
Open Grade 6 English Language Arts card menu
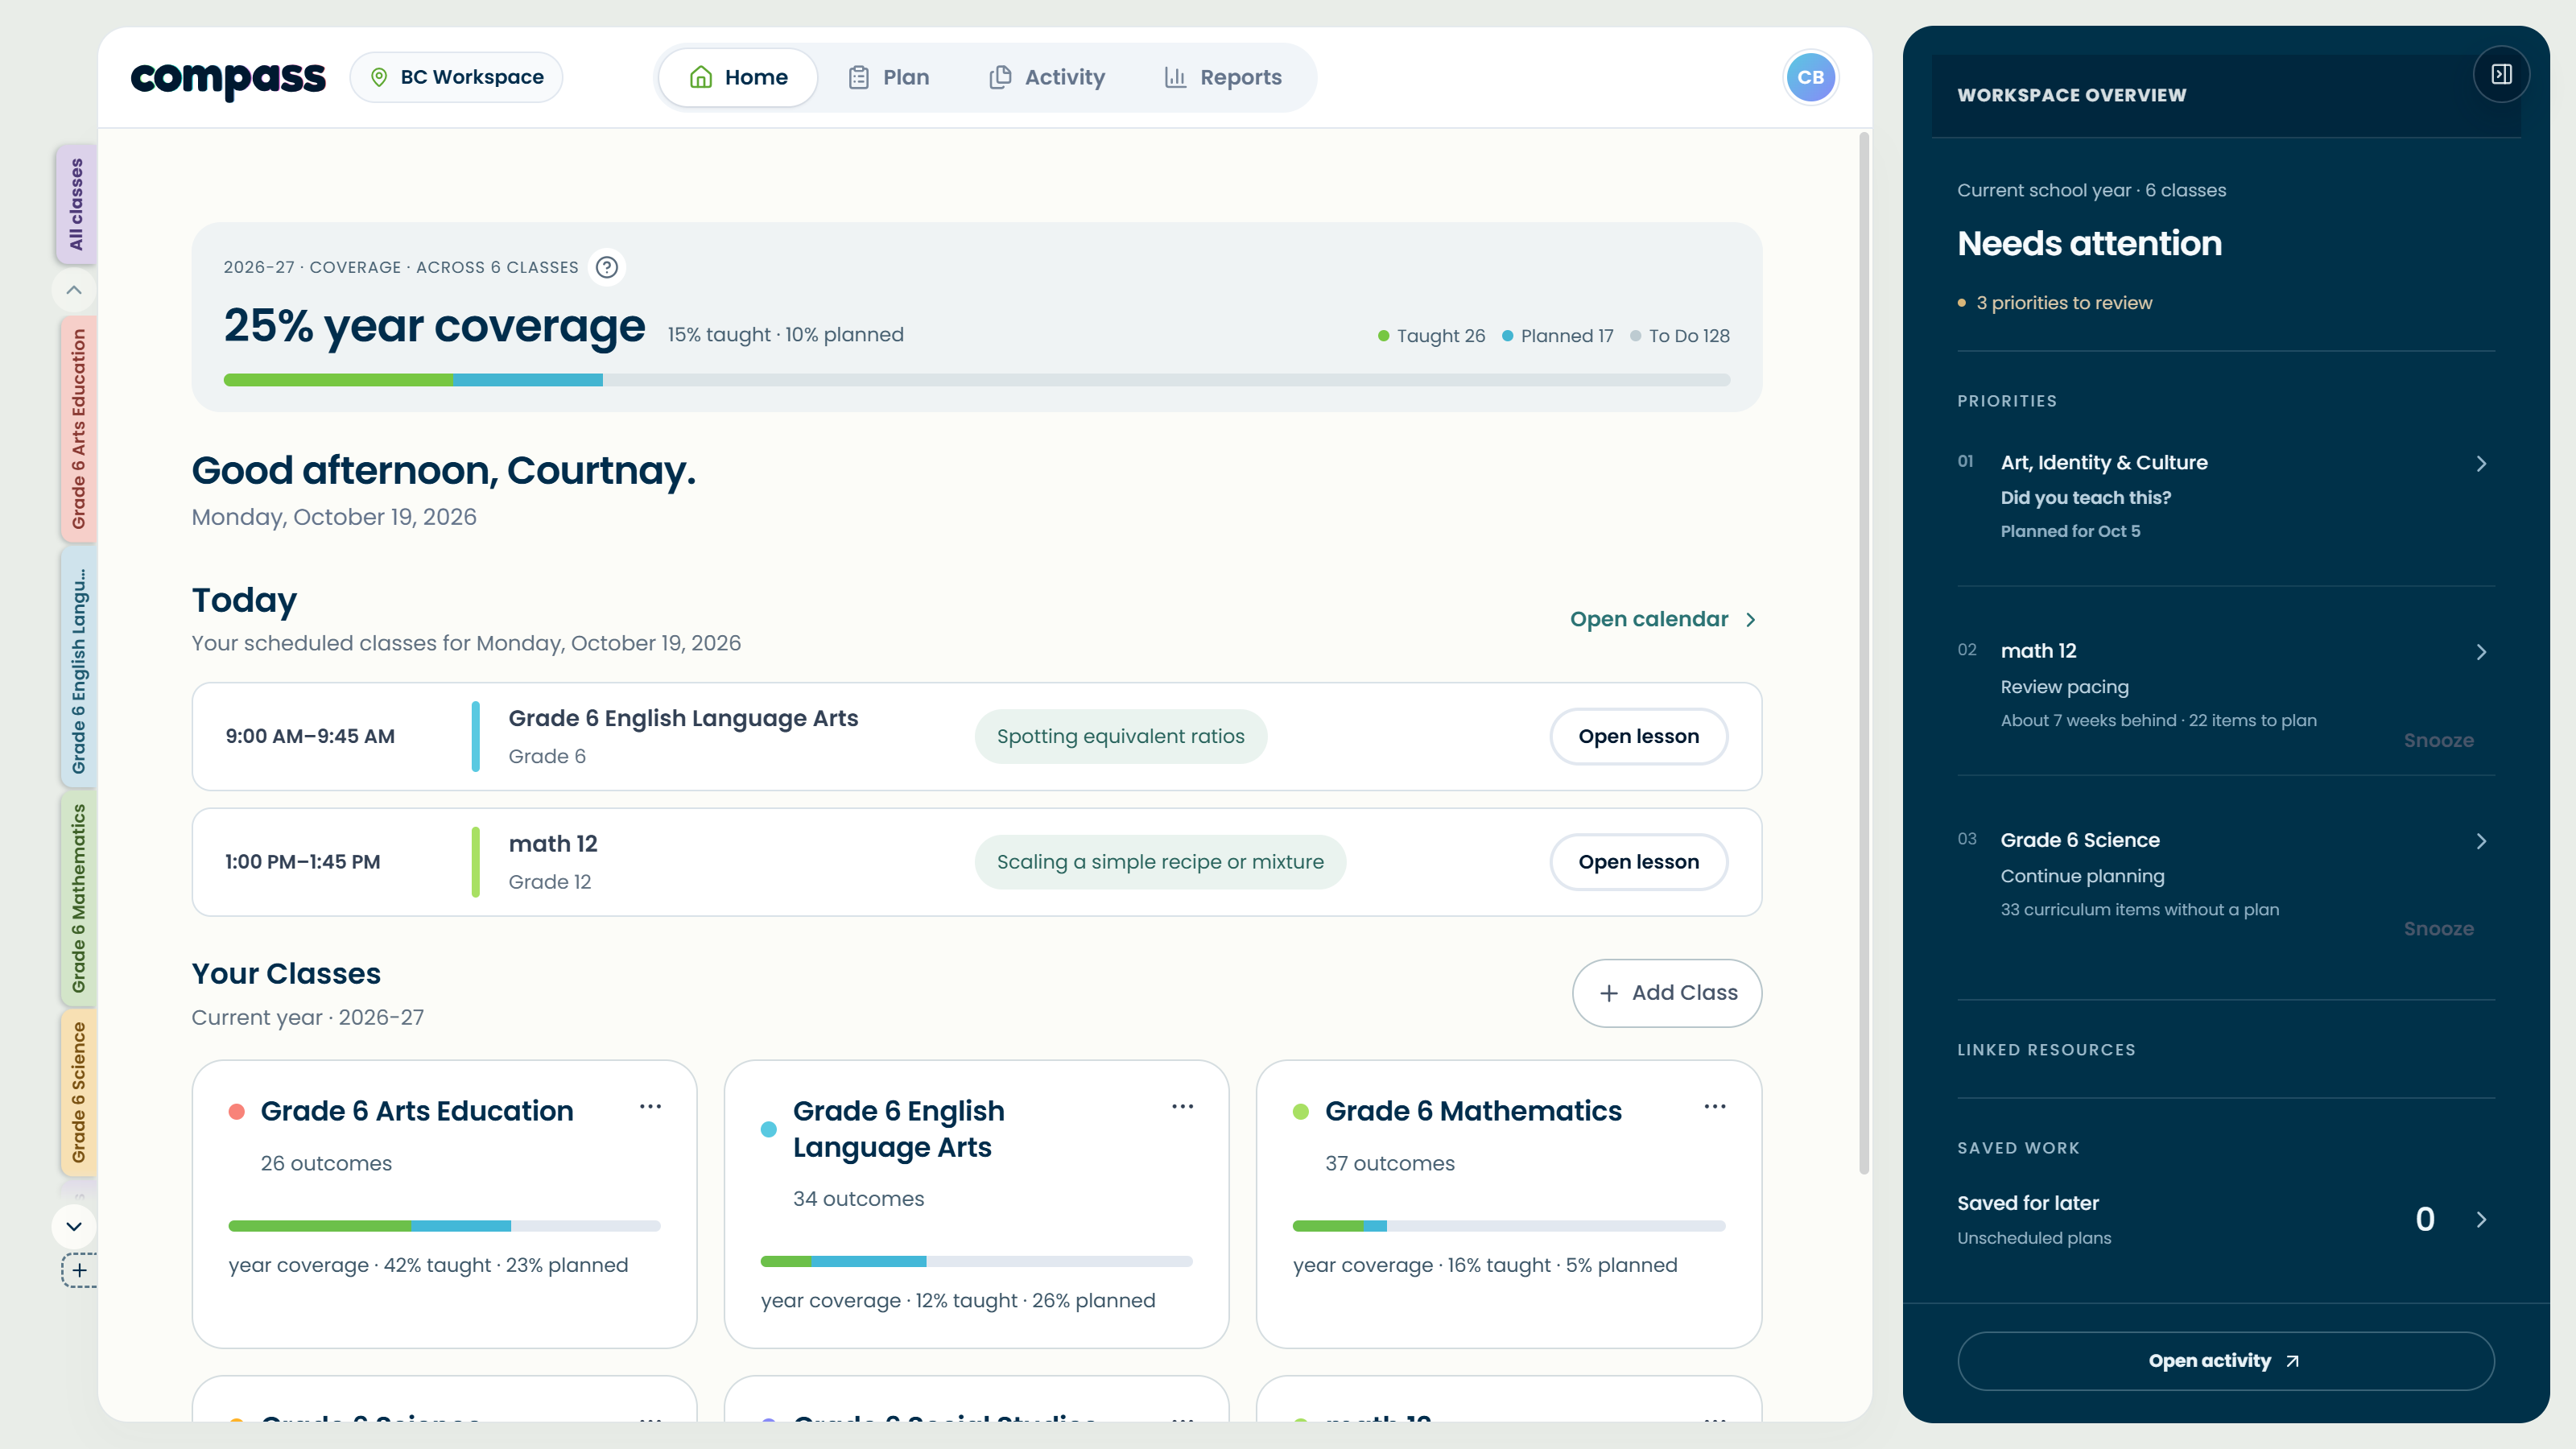pyautogui.click(x=1182, y=1106)
